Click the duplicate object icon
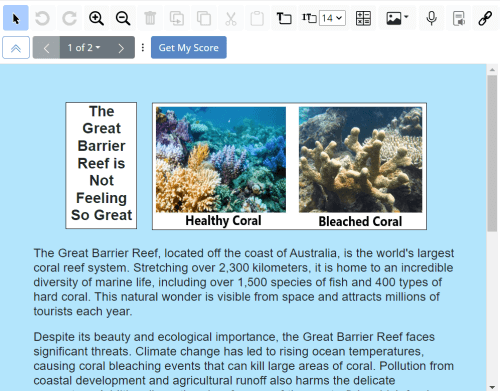500x391 pixels. (x=177, y=18)
